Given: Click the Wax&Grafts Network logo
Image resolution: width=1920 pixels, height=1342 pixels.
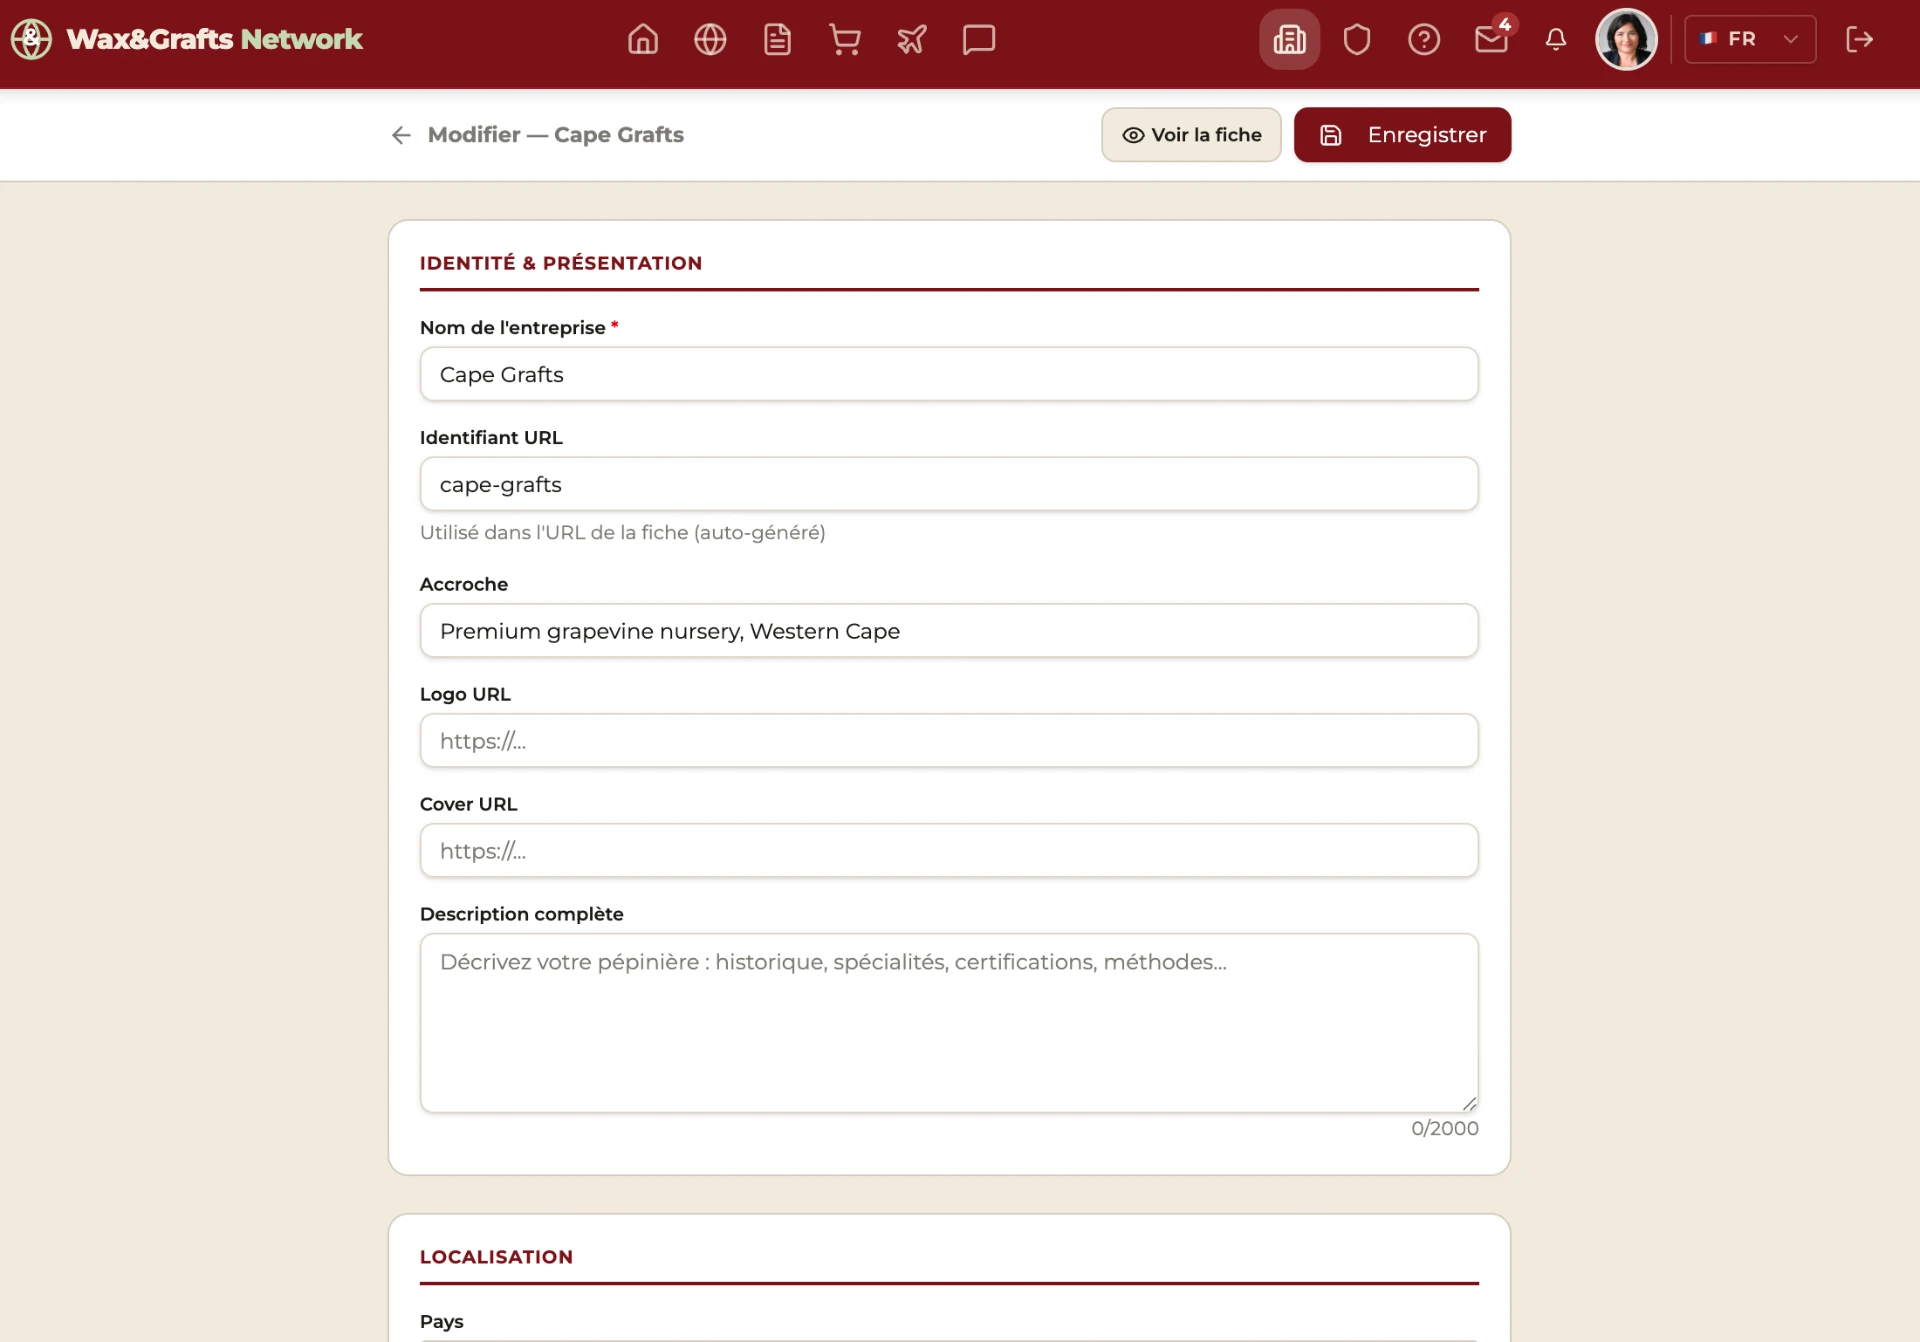Looking at the screenshot, I should (x=186, y=39).
